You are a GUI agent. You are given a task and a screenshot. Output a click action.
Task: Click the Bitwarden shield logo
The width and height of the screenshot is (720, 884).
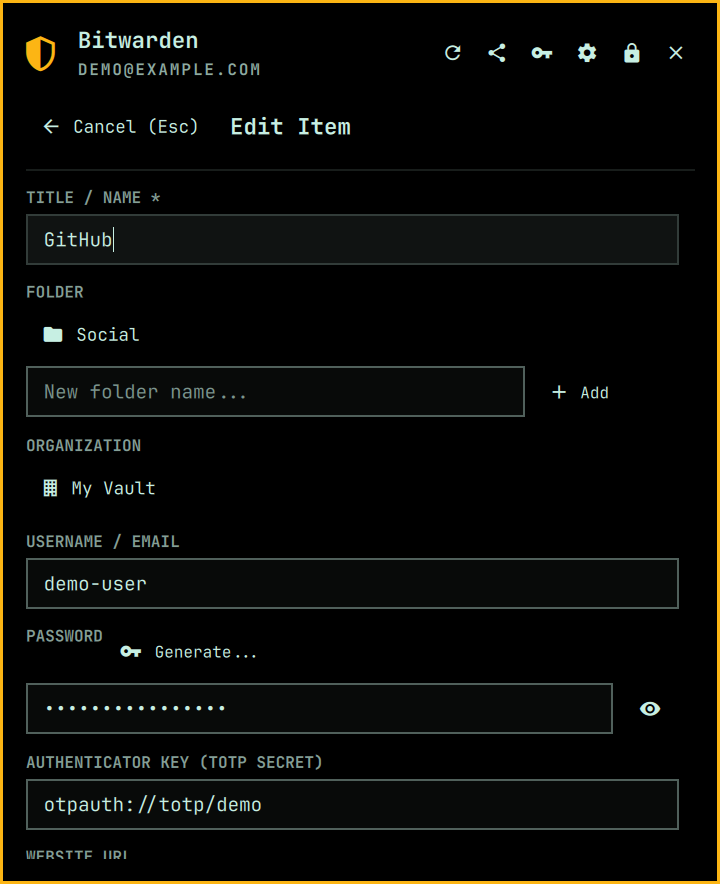(41, 54)
